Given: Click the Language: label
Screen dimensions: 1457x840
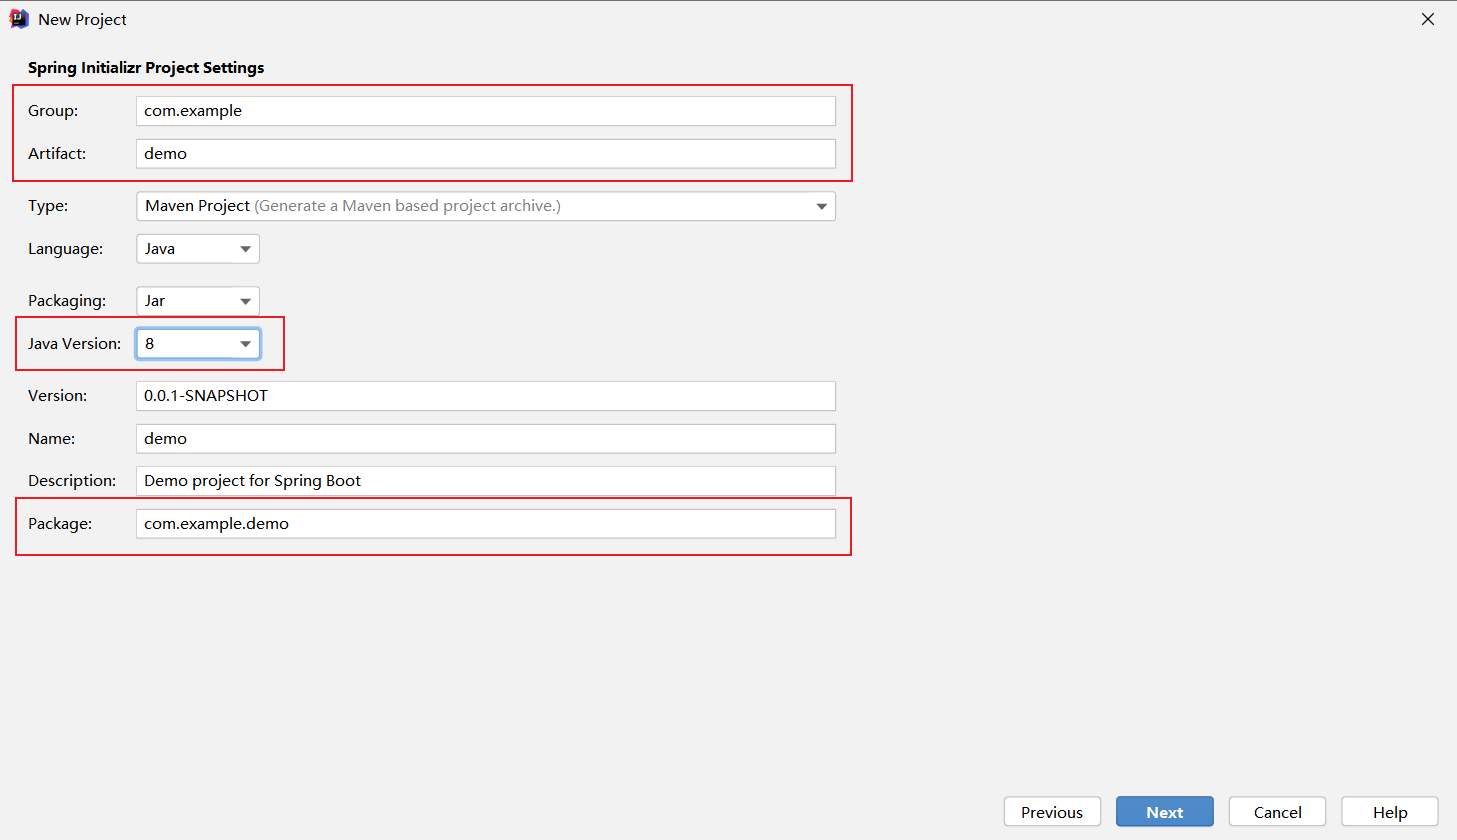Looking at the screenshot, I should 65,249.
